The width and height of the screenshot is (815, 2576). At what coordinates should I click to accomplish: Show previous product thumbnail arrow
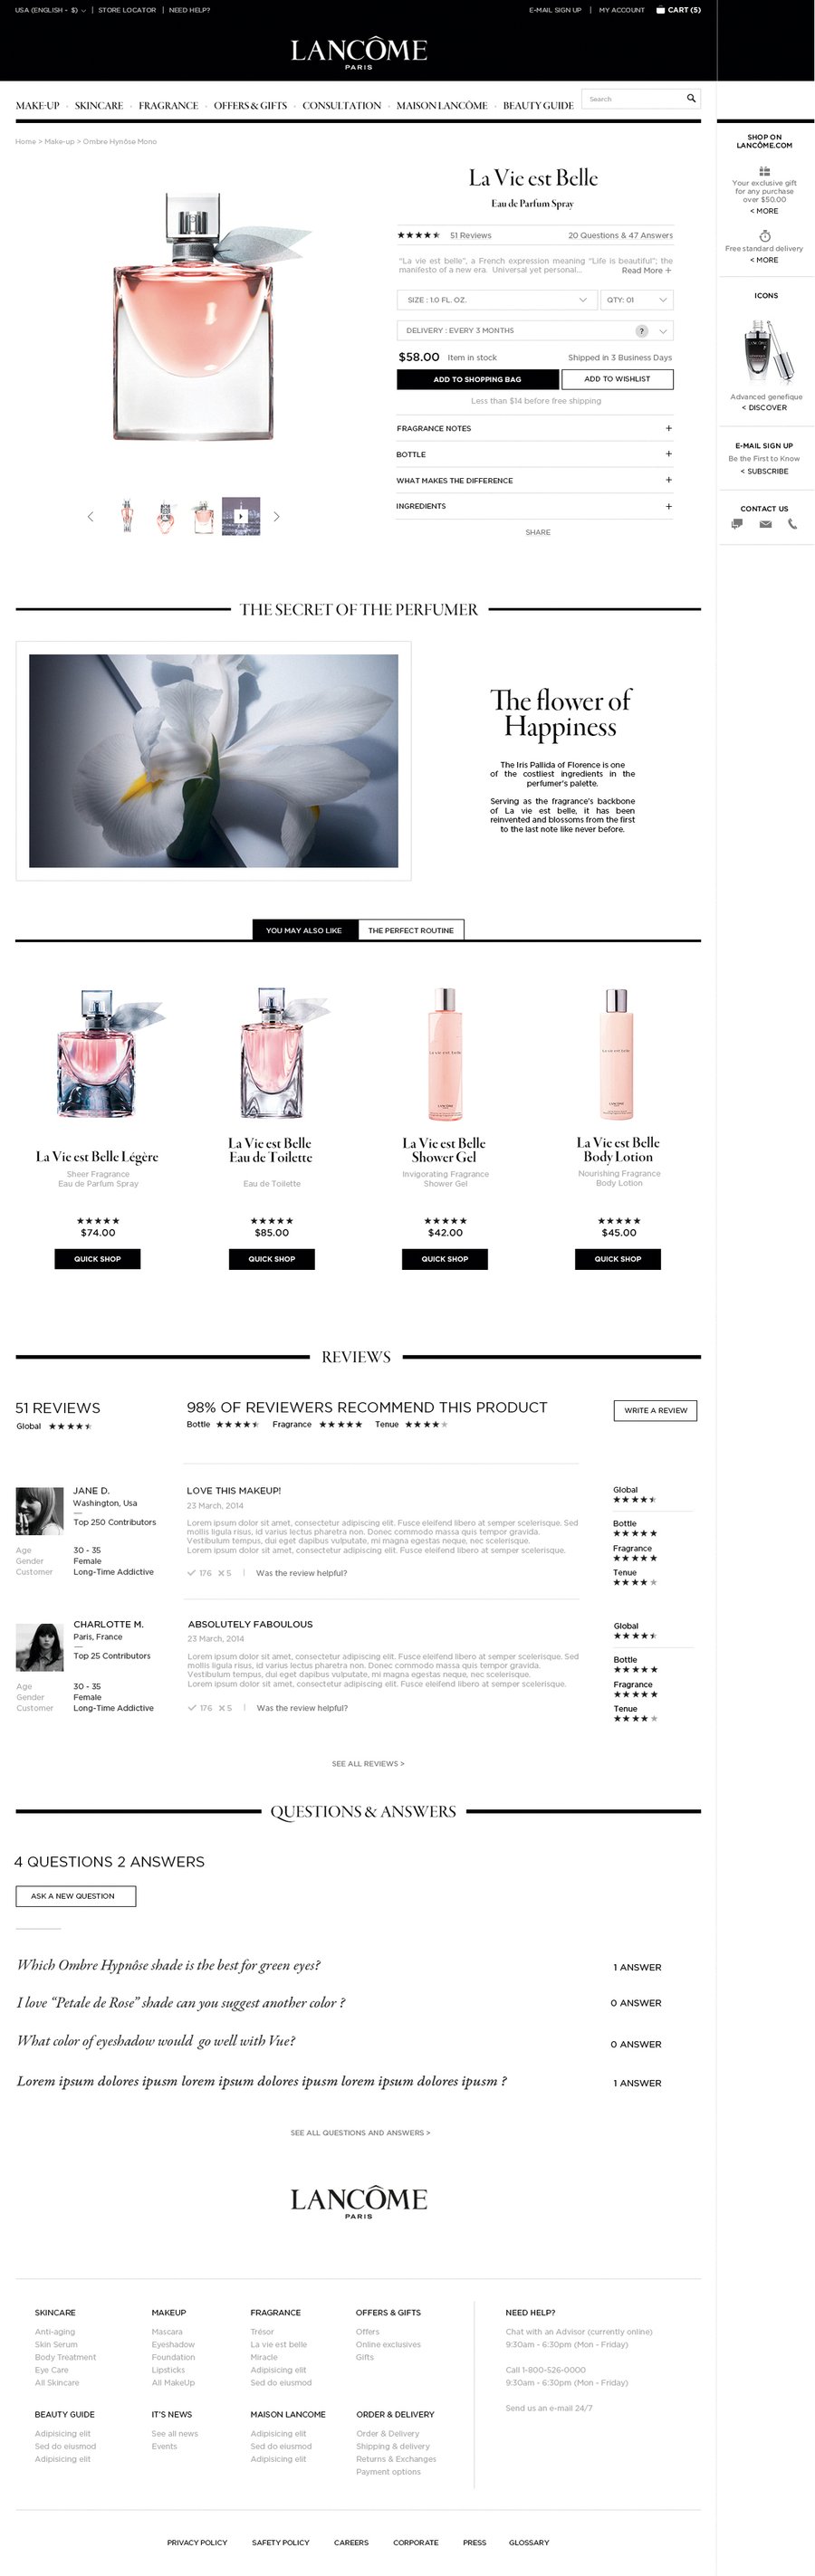[x=90, y=517]
